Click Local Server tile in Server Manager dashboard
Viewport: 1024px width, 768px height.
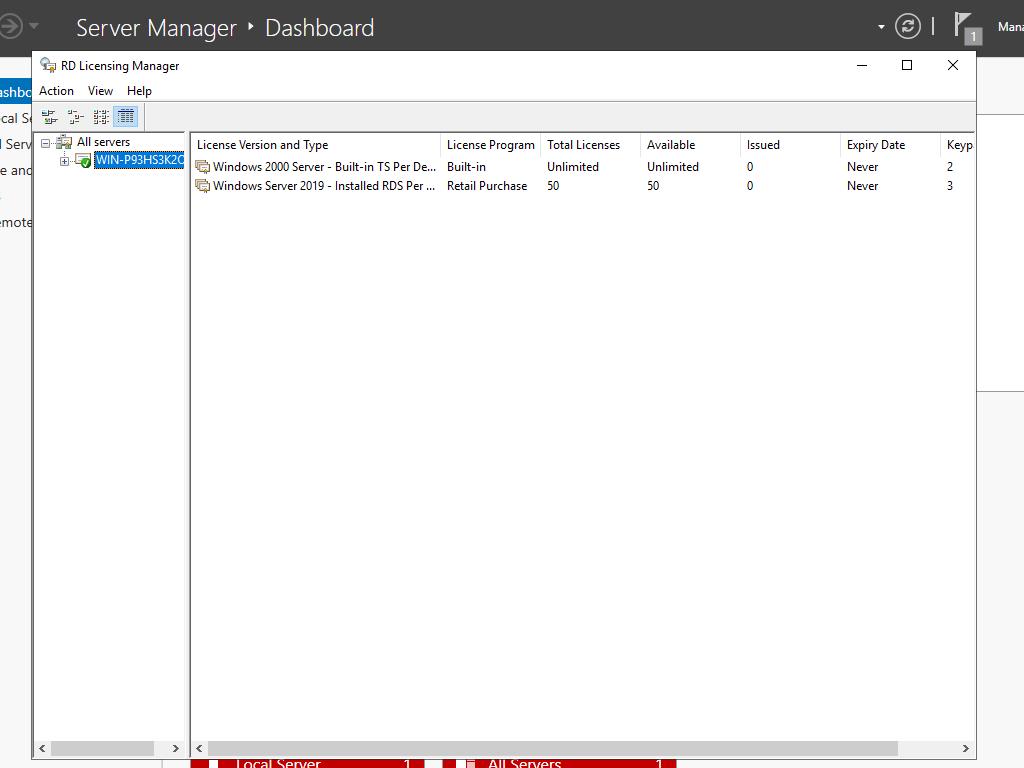307,763
